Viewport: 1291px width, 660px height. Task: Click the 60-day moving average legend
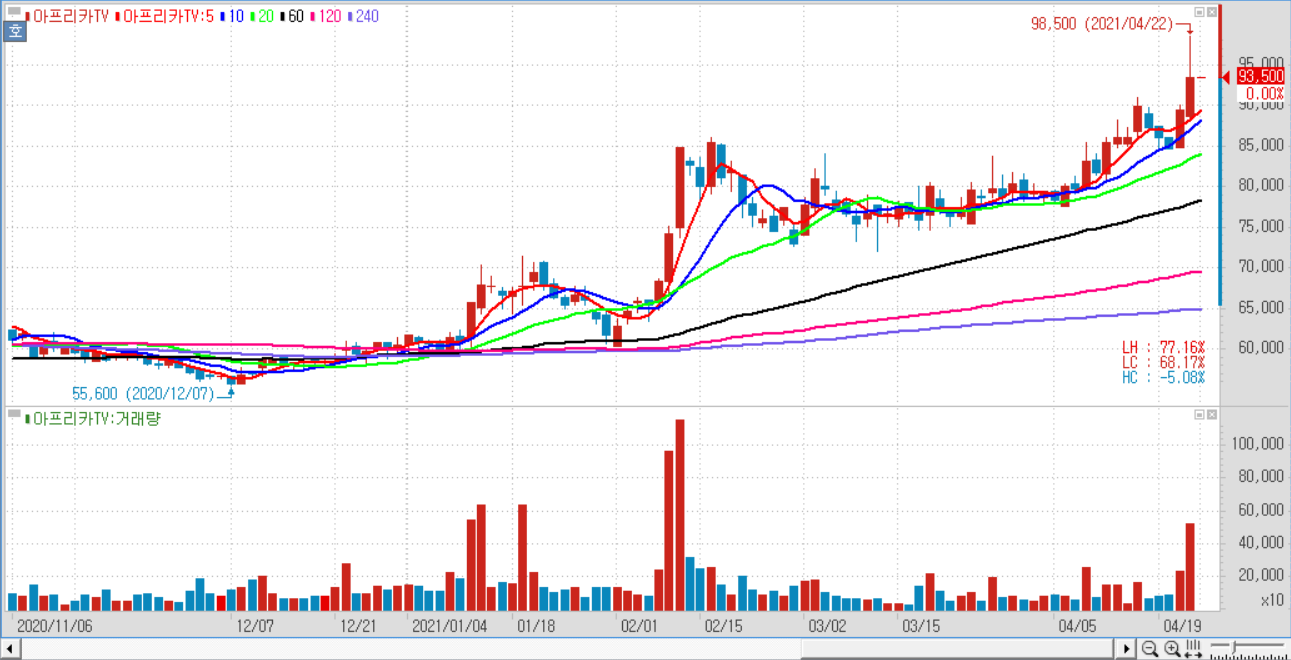[x=292, y=16]
